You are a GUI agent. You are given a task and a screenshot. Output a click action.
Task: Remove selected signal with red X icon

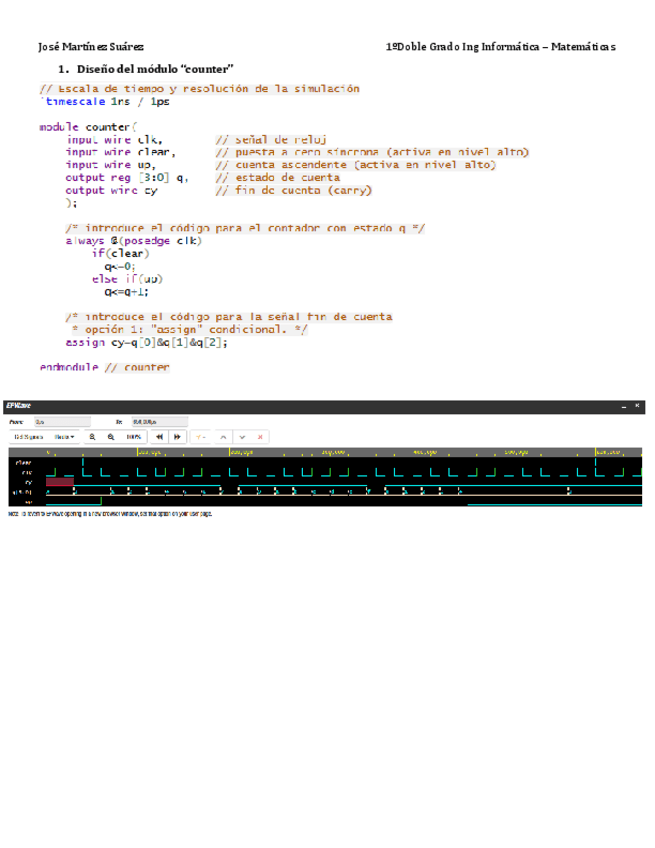(261, 437)
